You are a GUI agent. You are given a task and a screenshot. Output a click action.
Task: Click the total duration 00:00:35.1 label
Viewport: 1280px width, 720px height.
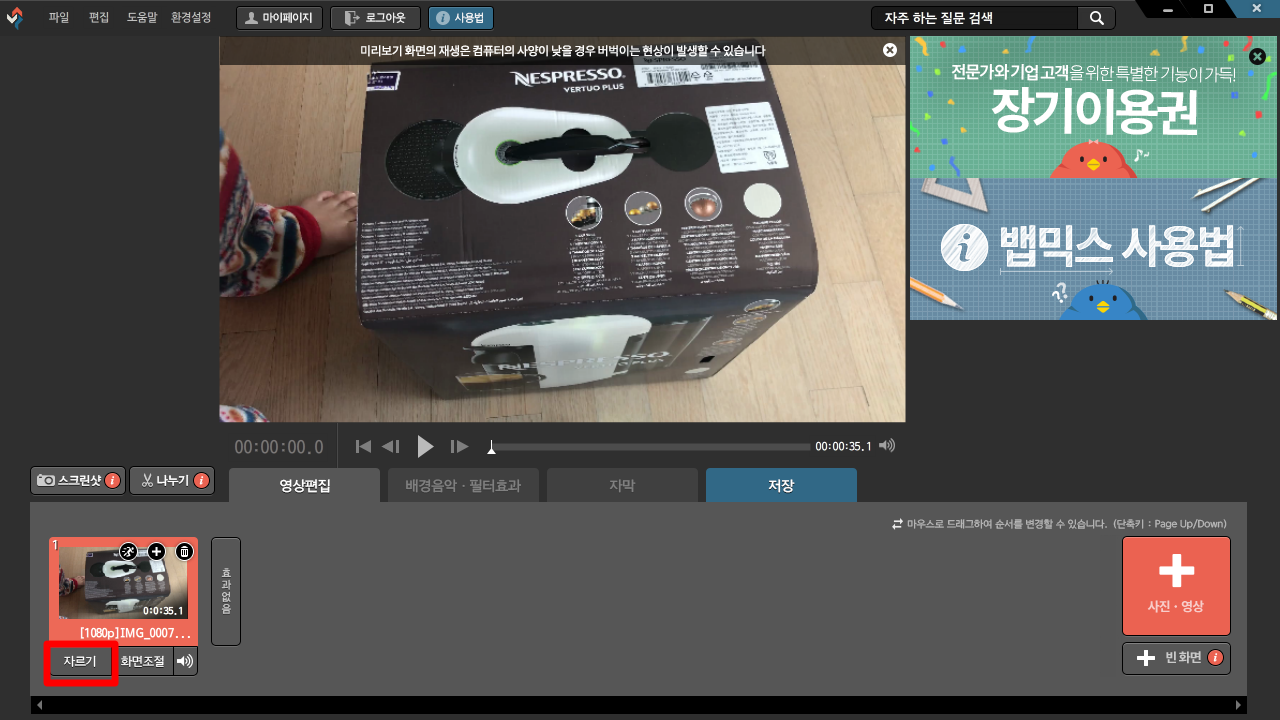click(x=844, y=446)
